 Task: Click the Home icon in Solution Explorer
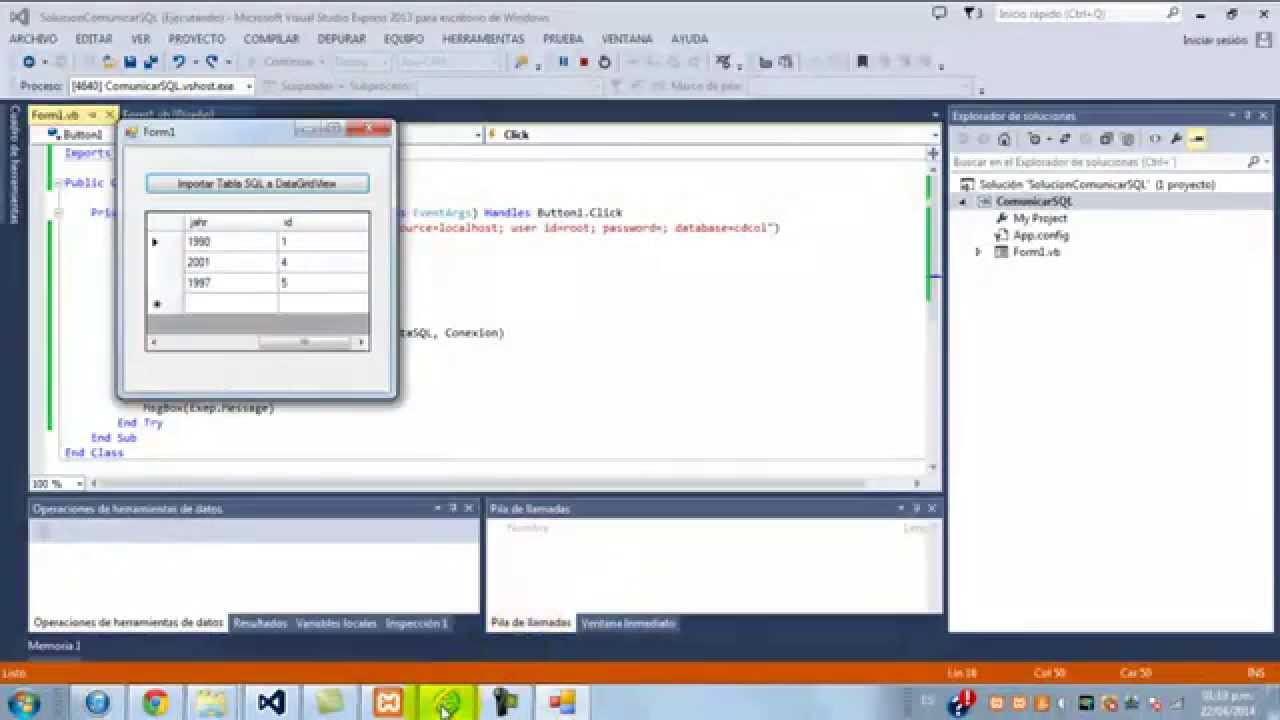point(1004,139)
